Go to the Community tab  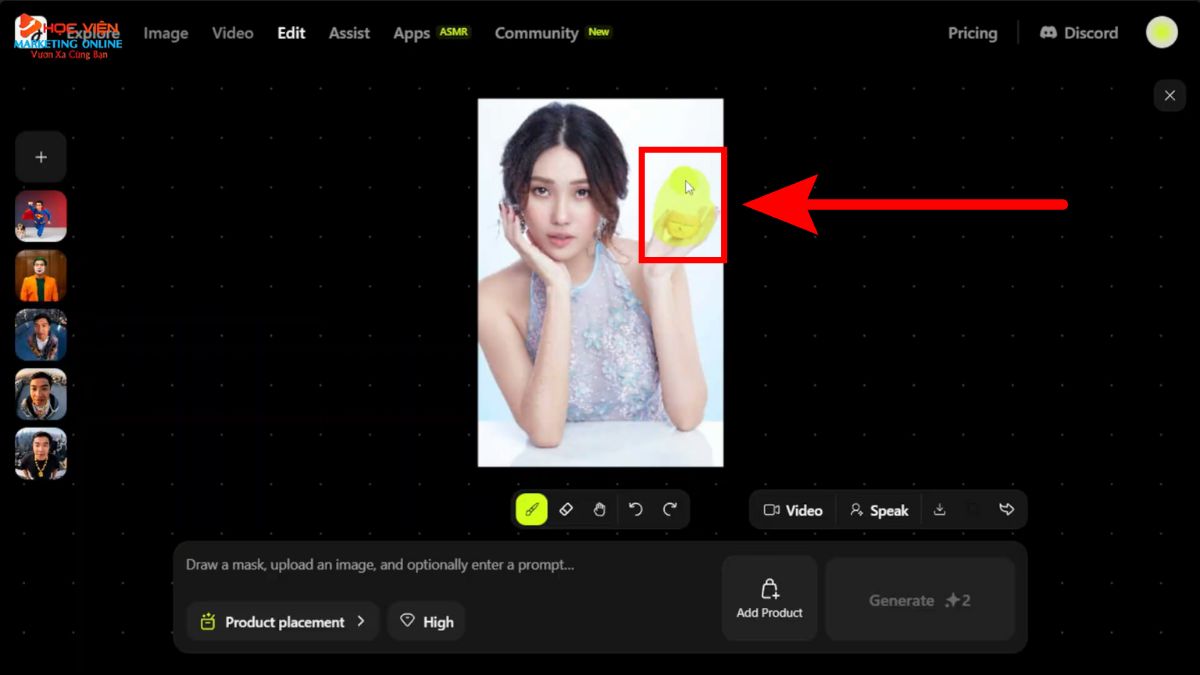tap(536, 33)
